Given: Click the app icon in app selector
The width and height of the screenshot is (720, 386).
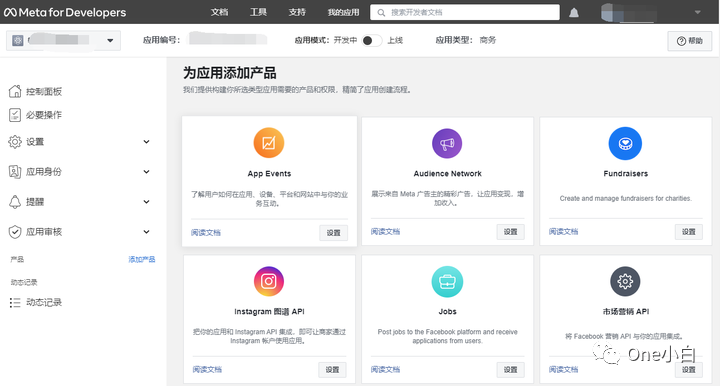Looking at the screenshot, I should (x=17, y=40).
